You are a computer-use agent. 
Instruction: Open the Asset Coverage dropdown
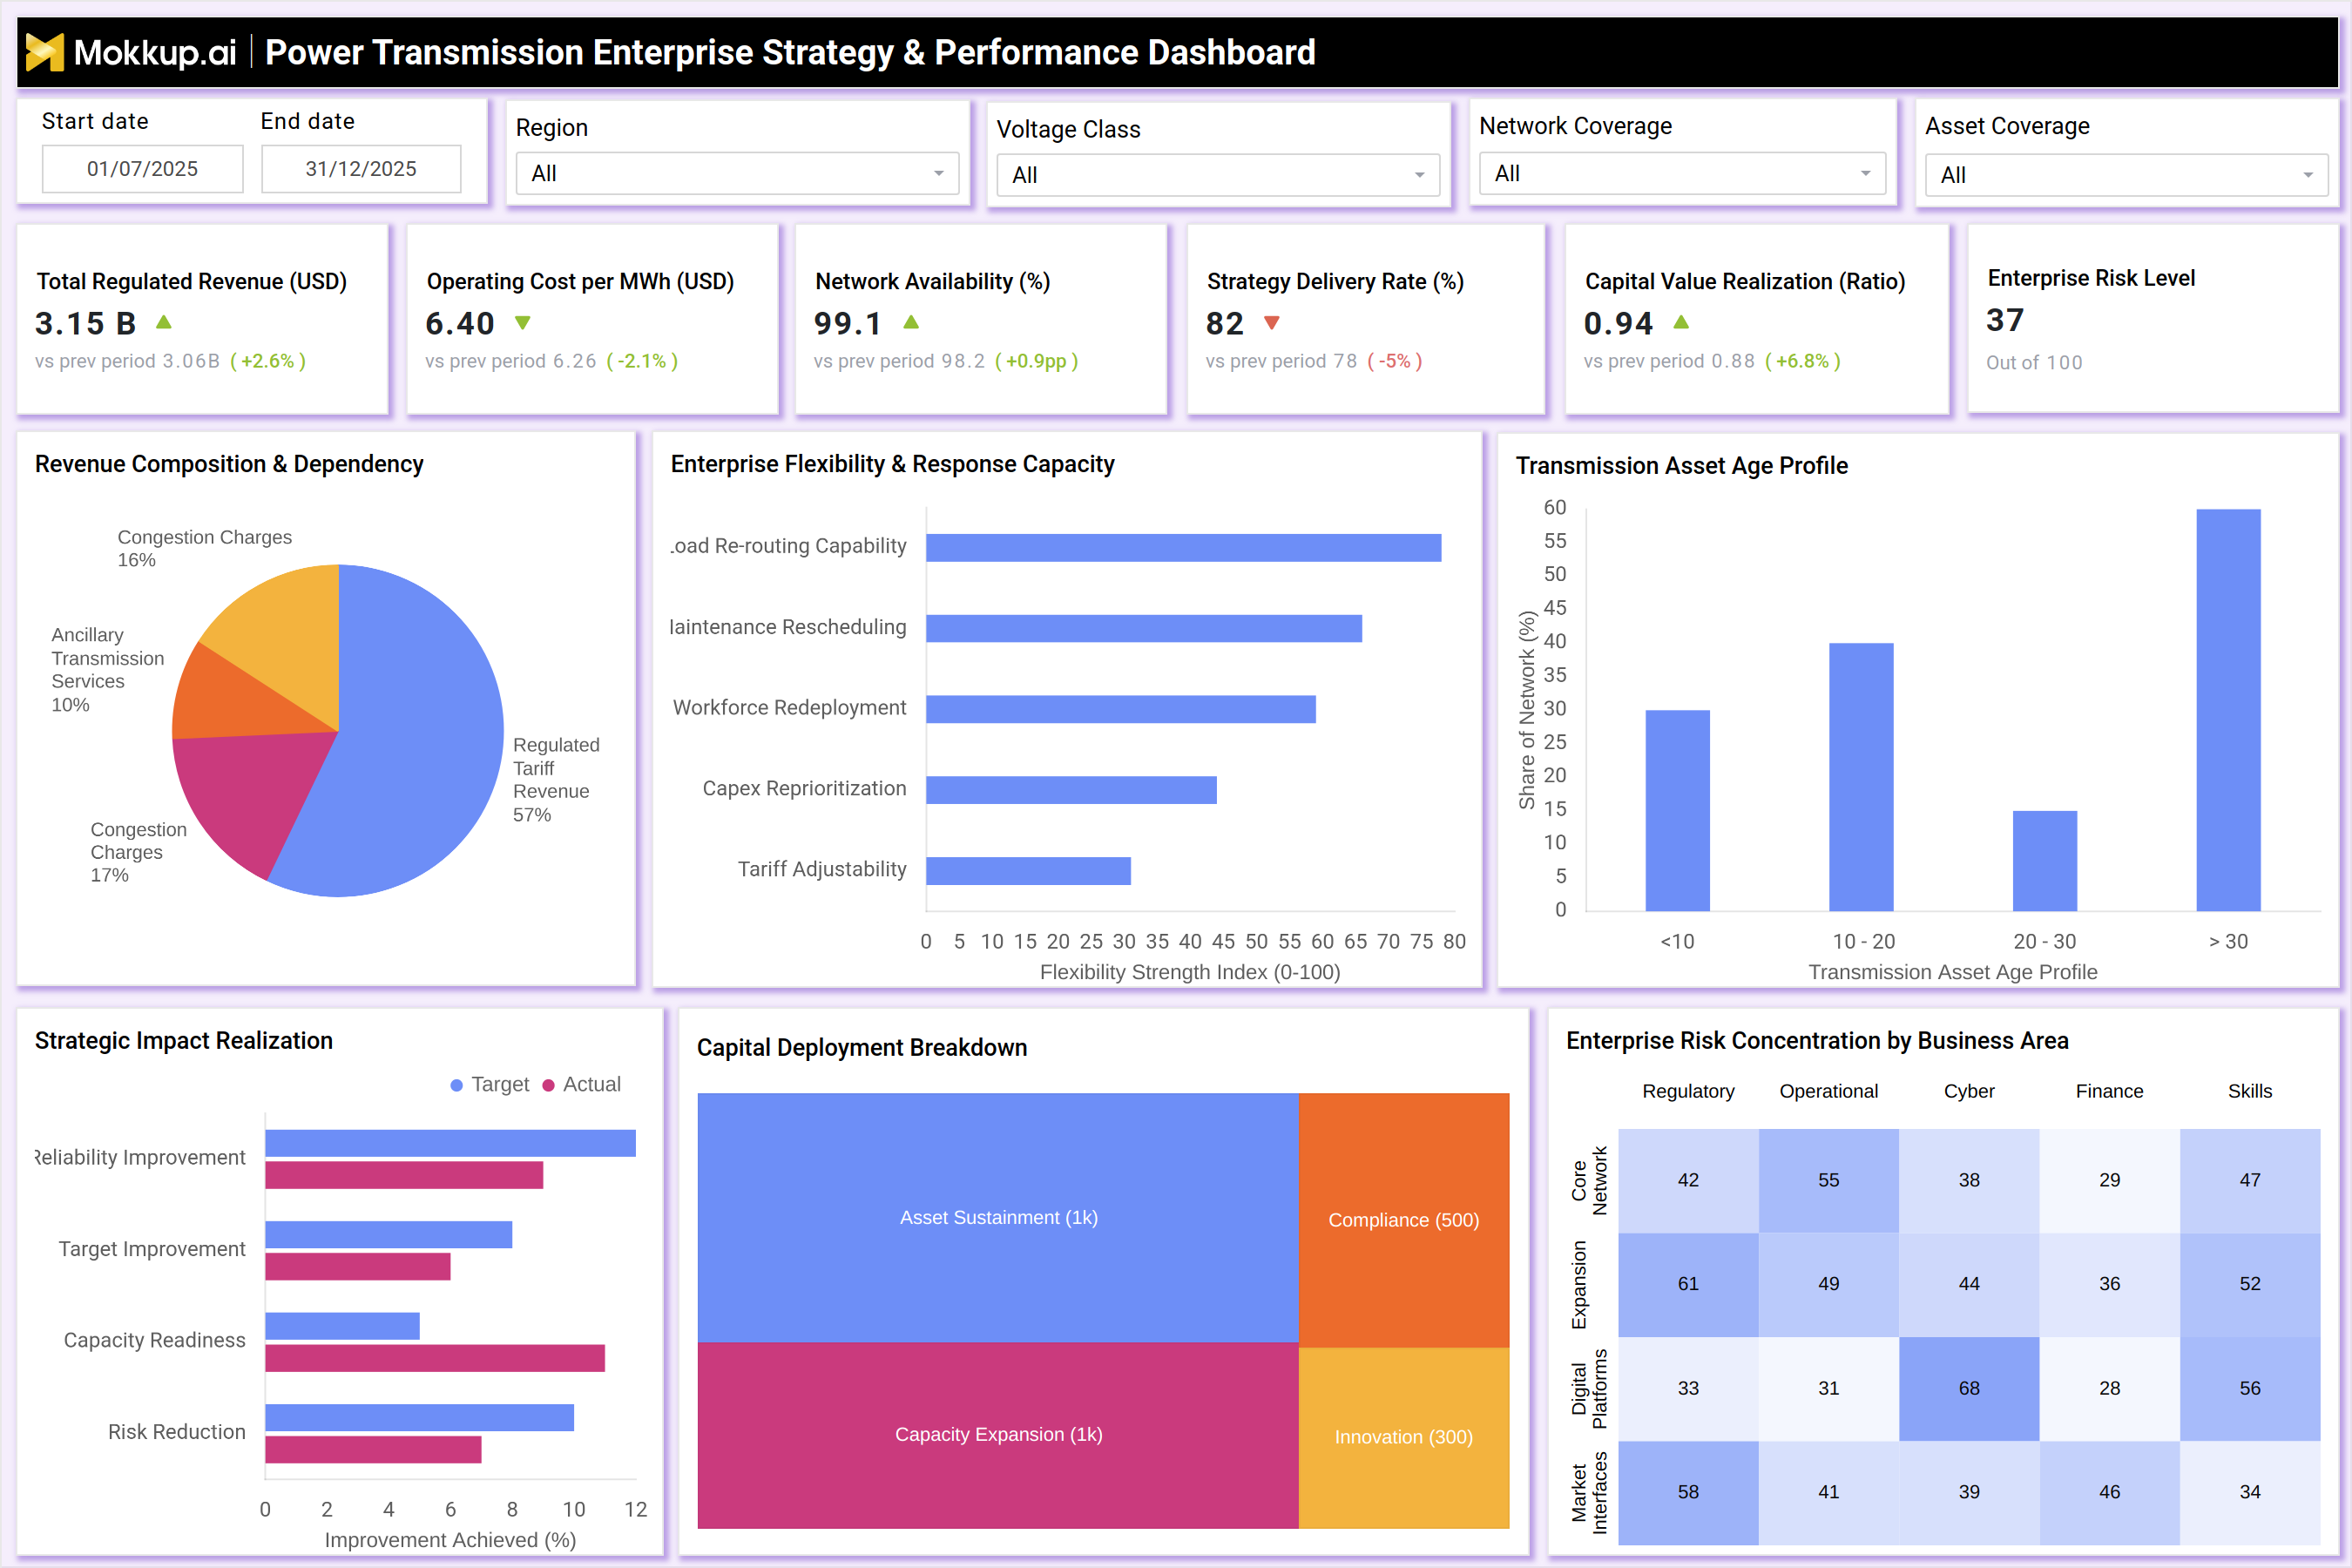pos(2127,175)
